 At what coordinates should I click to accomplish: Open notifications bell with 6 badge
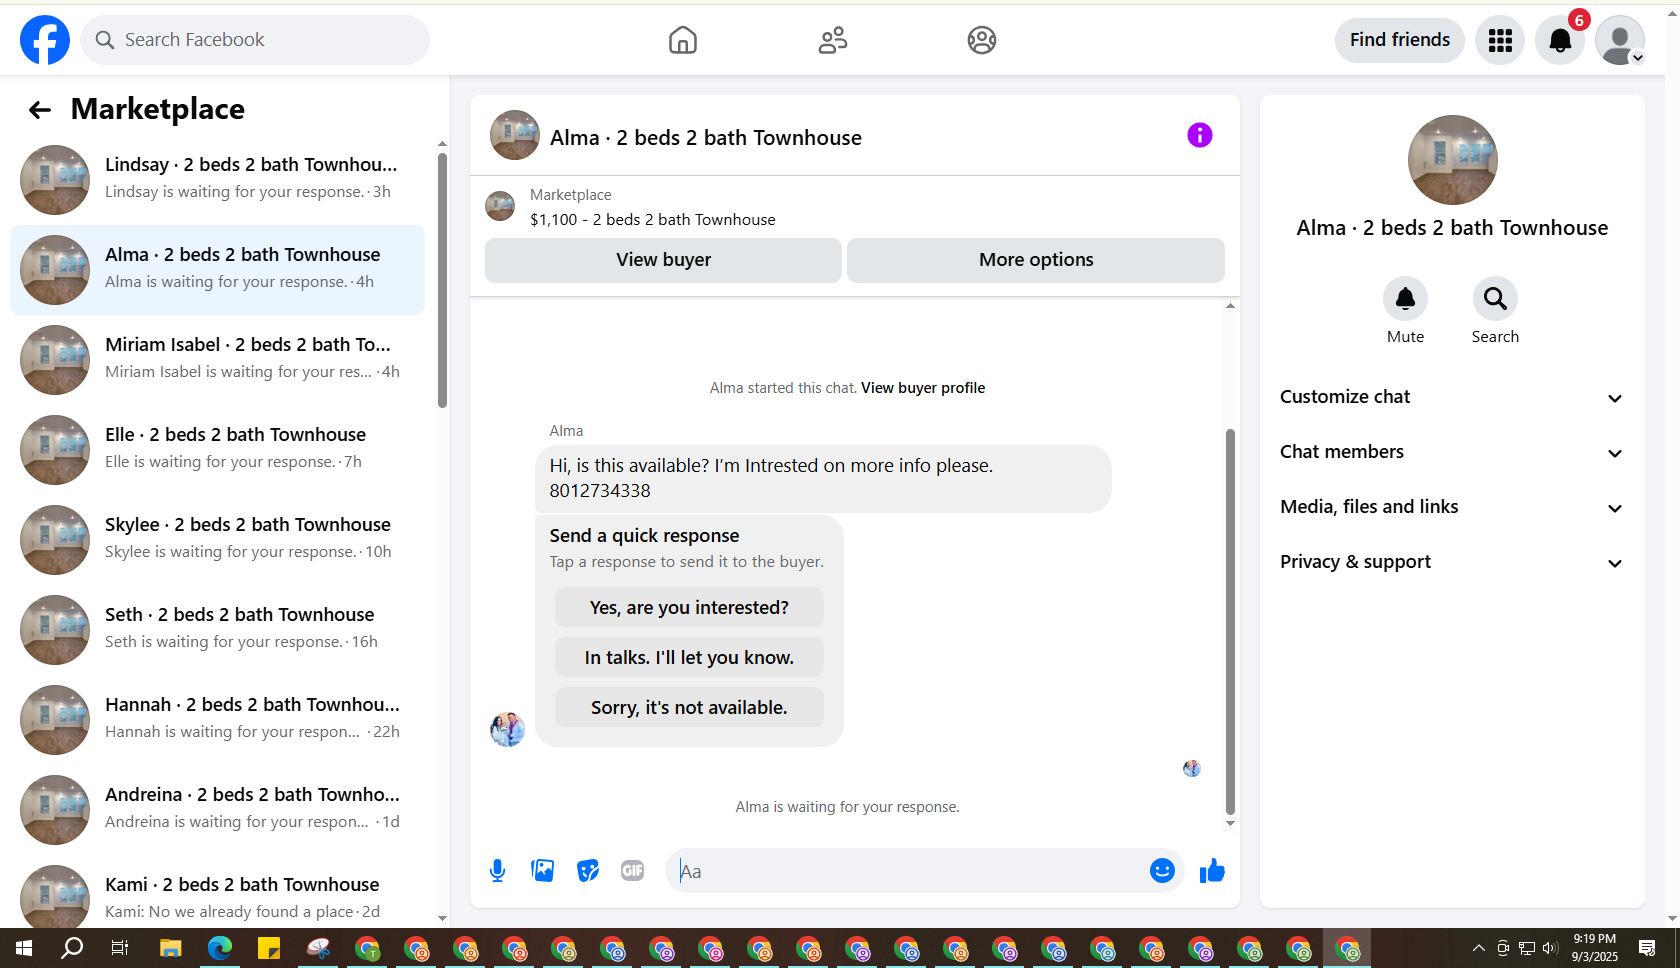click(1560, 40)
